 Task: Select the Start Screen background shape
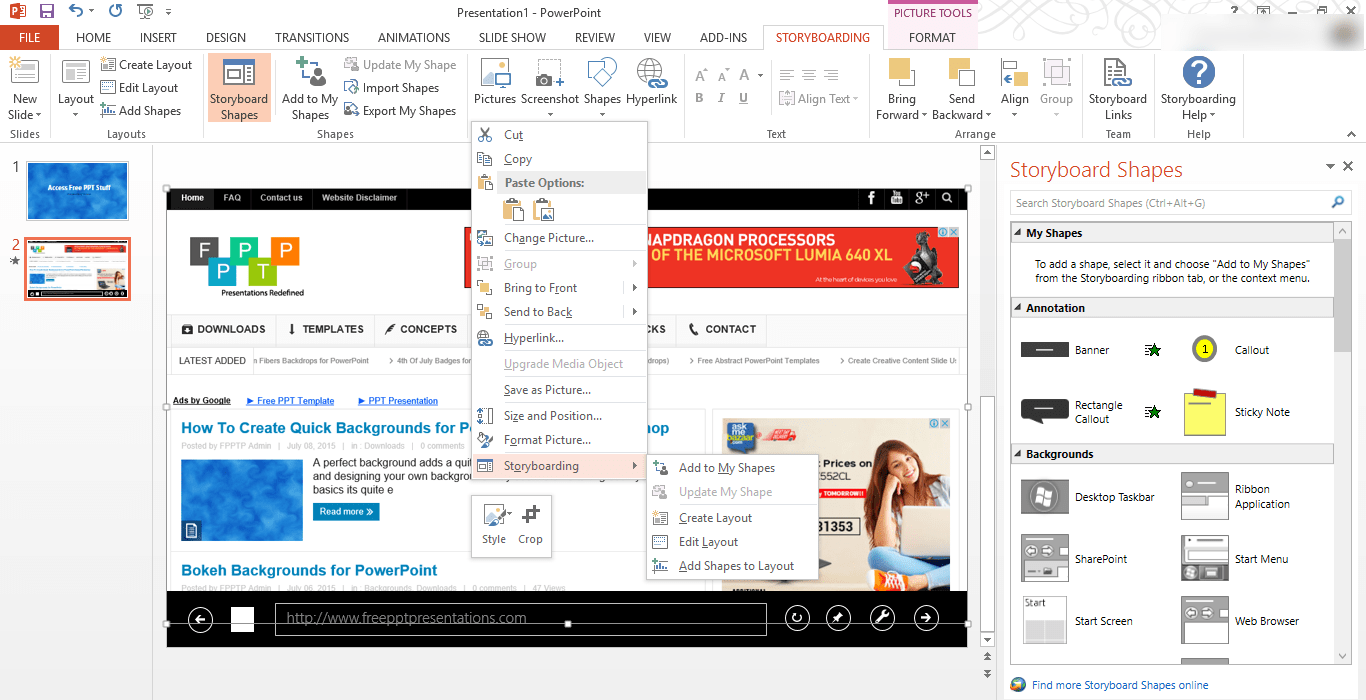pyautogui.click(x=1076, y=621)
